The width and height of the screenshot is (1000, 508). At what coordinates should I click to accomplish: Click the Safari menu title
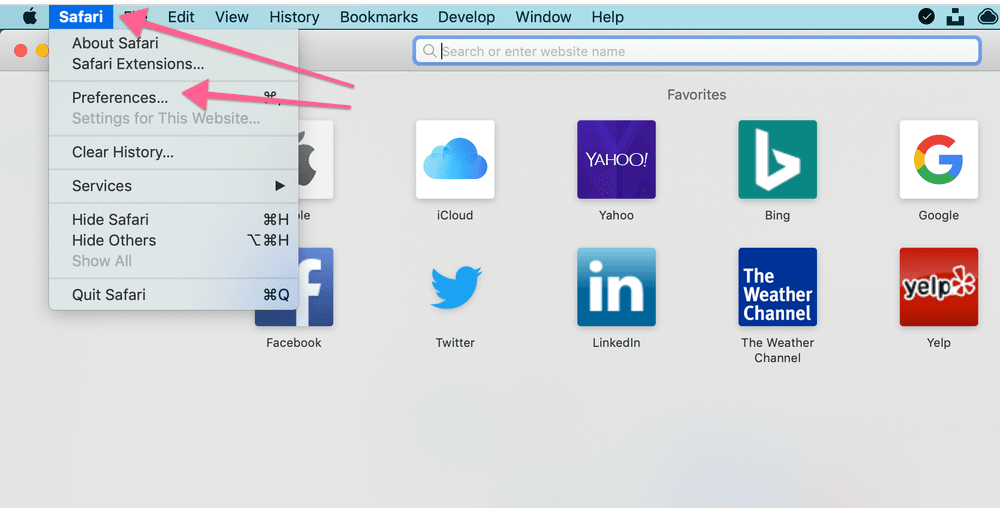pos(81,17)
